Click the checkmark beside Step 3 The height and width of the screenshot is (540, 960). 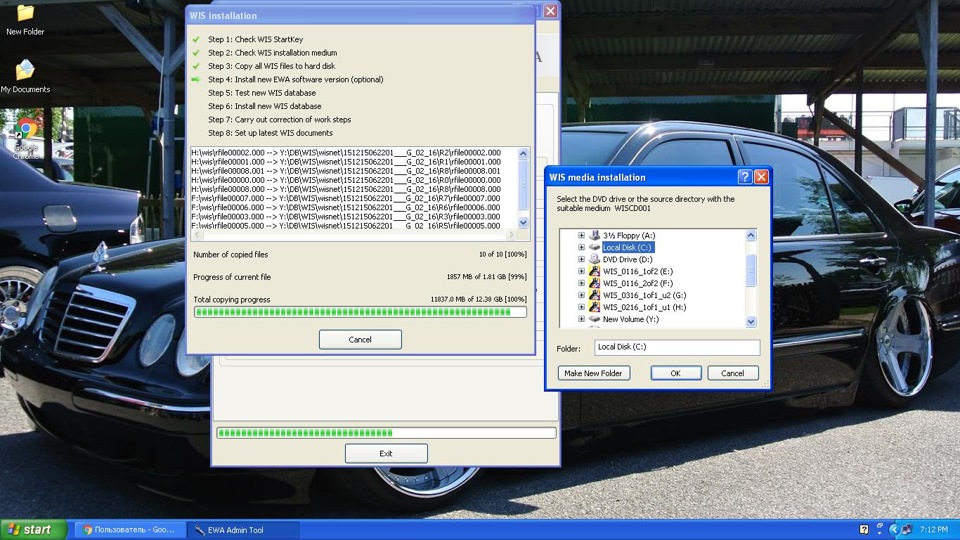(196, 66)
